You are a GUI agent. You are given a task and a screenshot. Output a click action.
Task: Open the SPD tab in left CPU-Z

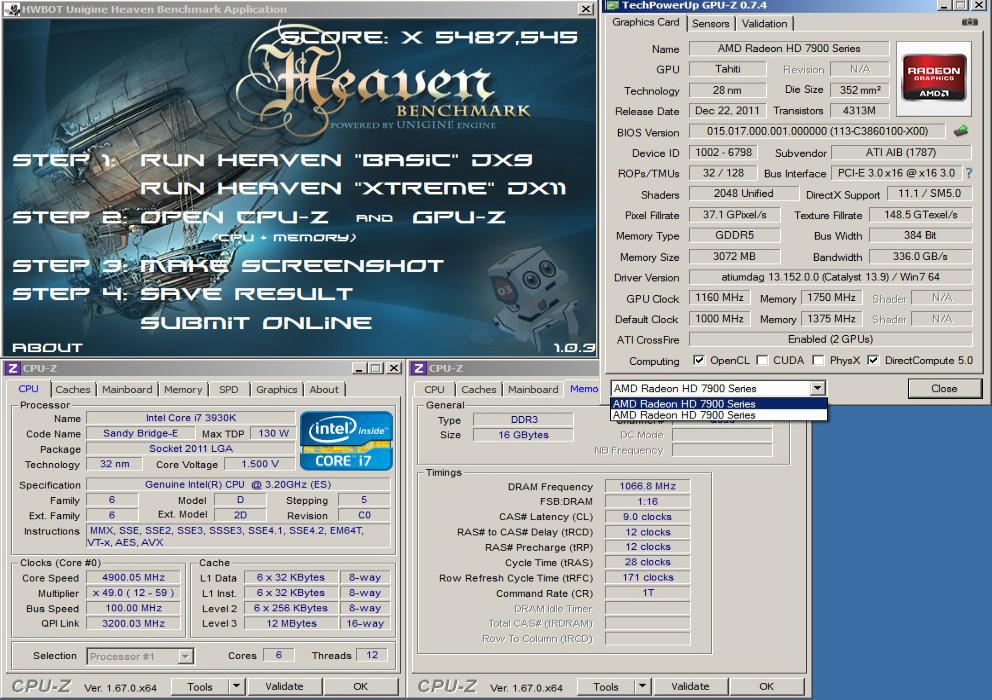pos(228,389)
